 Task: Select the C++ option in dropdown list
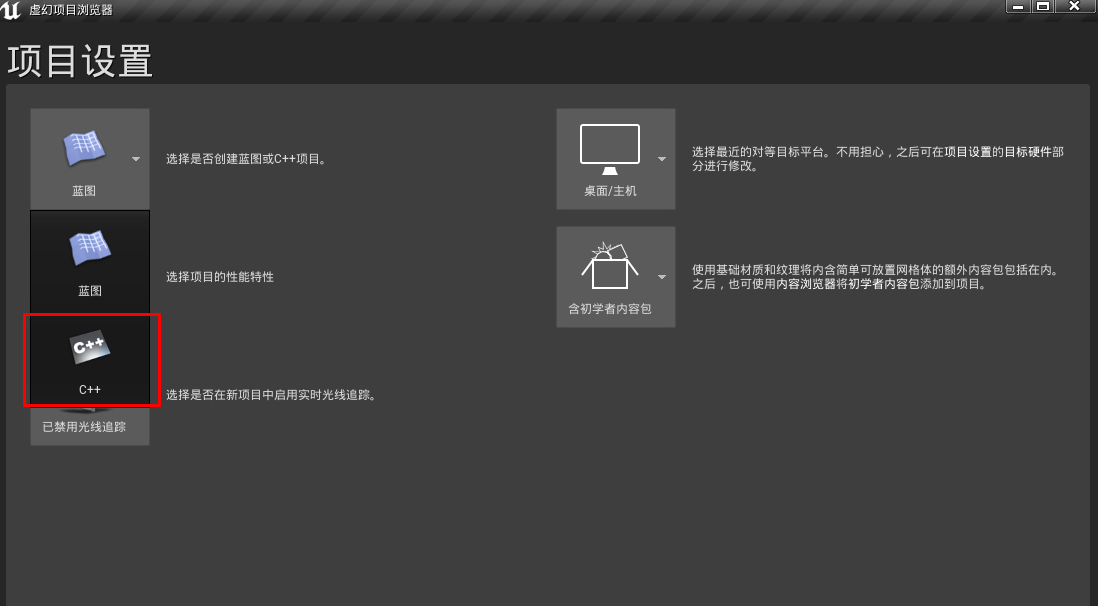click(90, 359)
